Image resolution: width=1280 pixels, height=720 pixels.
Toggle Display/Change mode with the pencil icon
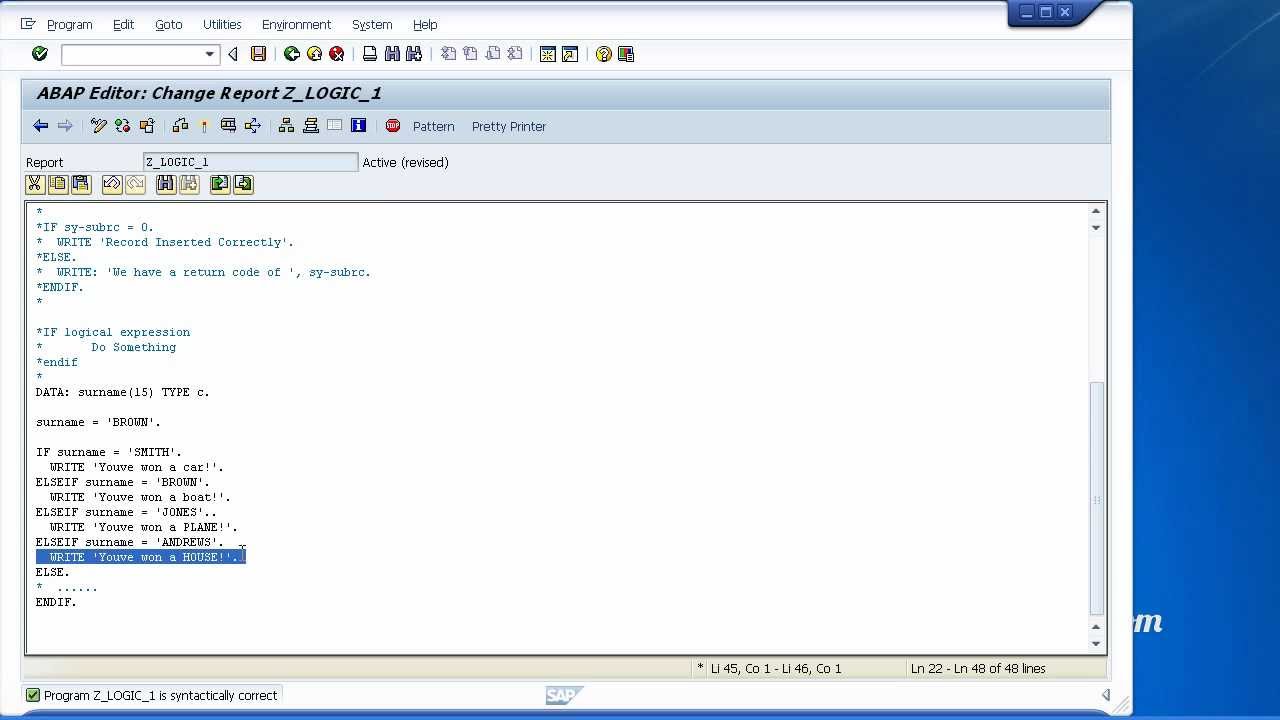pos(99,126)
